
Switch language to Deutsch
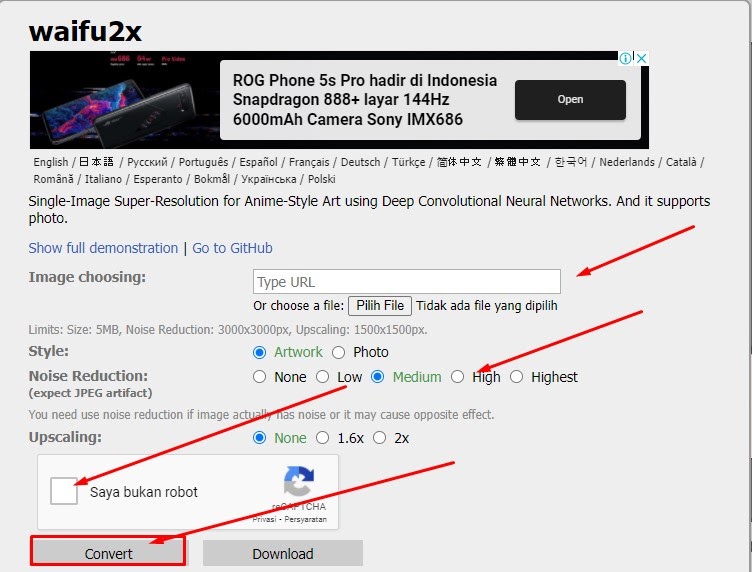click(361, 162)
